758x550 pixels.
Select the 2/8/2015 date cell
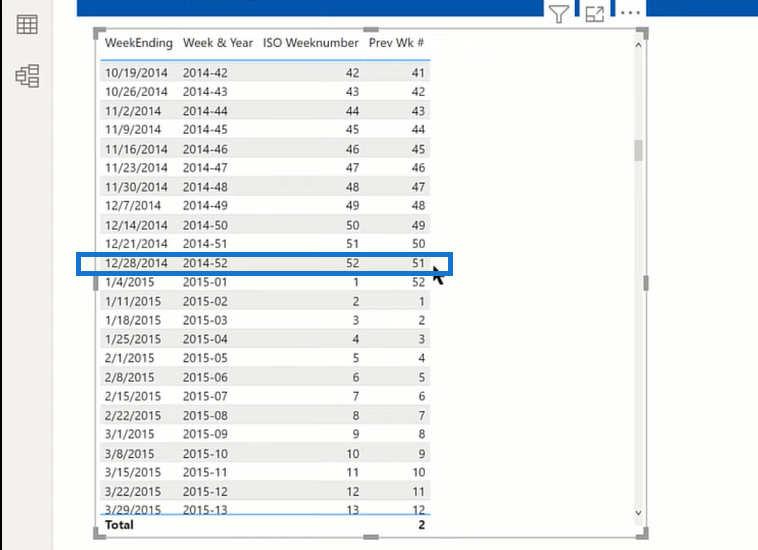130,377
